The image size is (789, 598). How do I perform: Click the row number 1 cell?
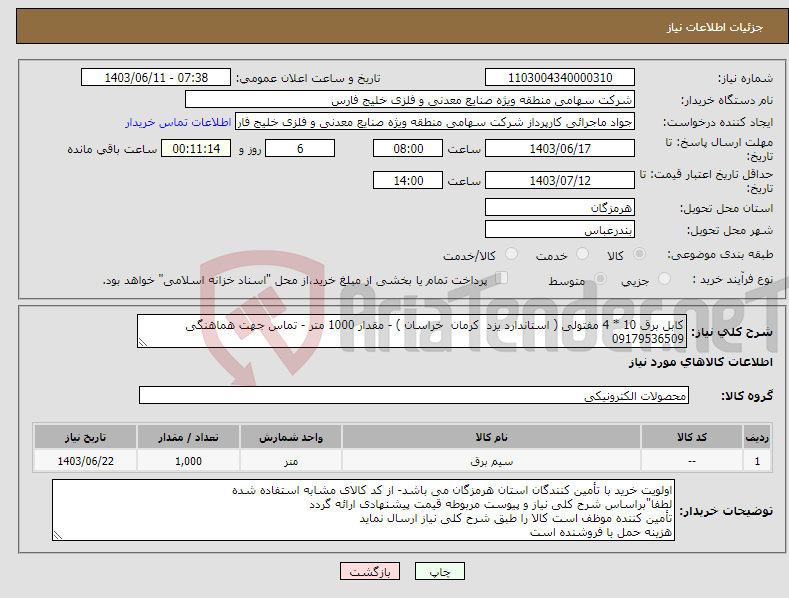tap(757, 461)
